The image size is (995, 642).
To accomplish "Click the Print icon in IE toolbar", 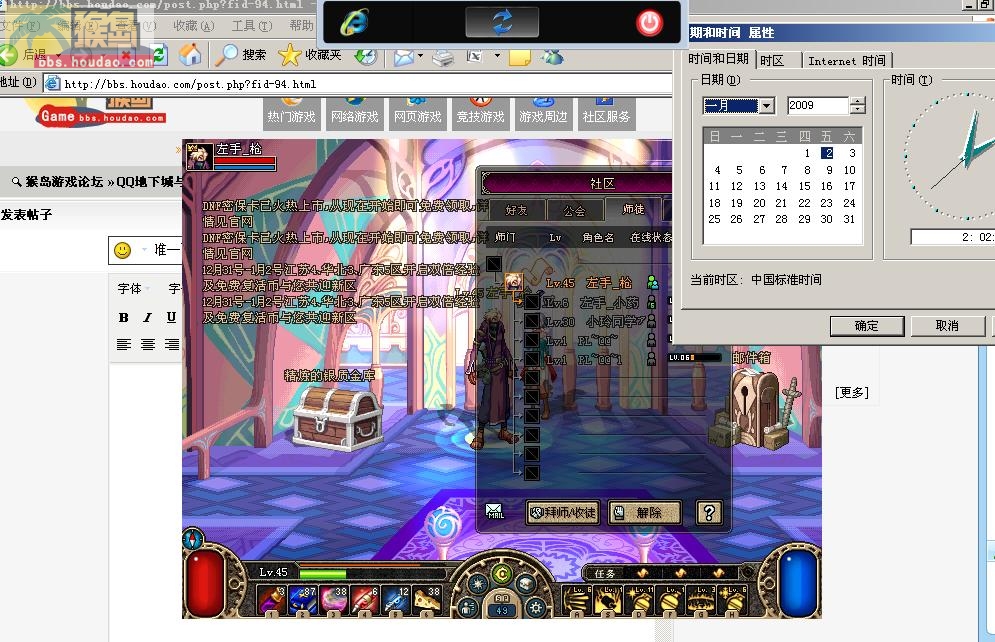I will (443, 58).
